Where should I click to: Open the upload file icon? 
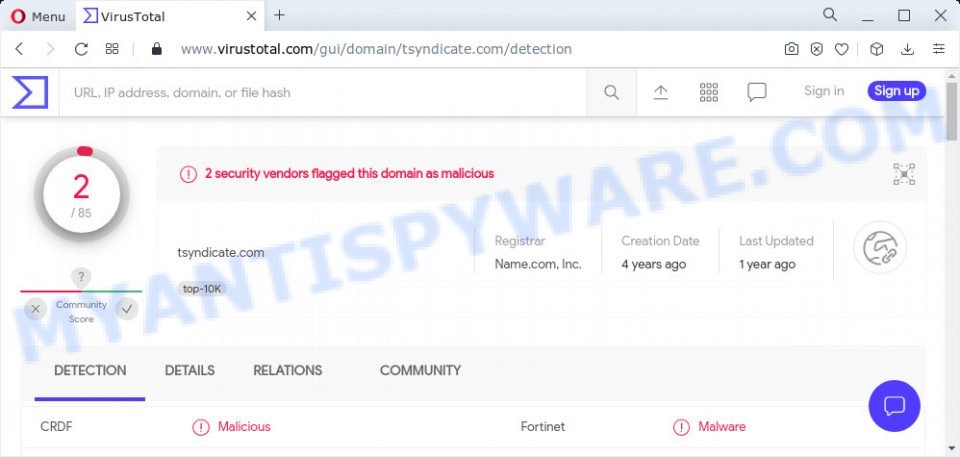click(661, 93)
